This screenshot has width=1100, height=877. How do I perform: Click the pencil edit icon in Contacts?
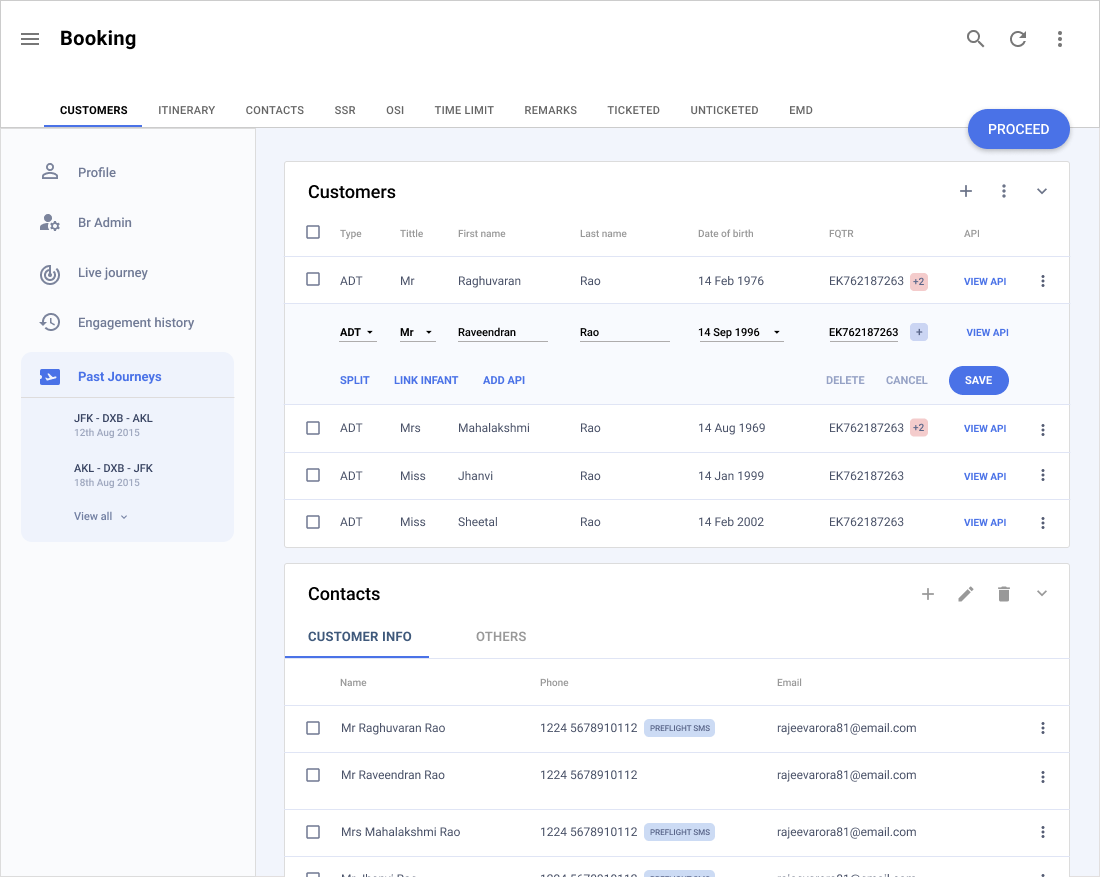point(966,594)
